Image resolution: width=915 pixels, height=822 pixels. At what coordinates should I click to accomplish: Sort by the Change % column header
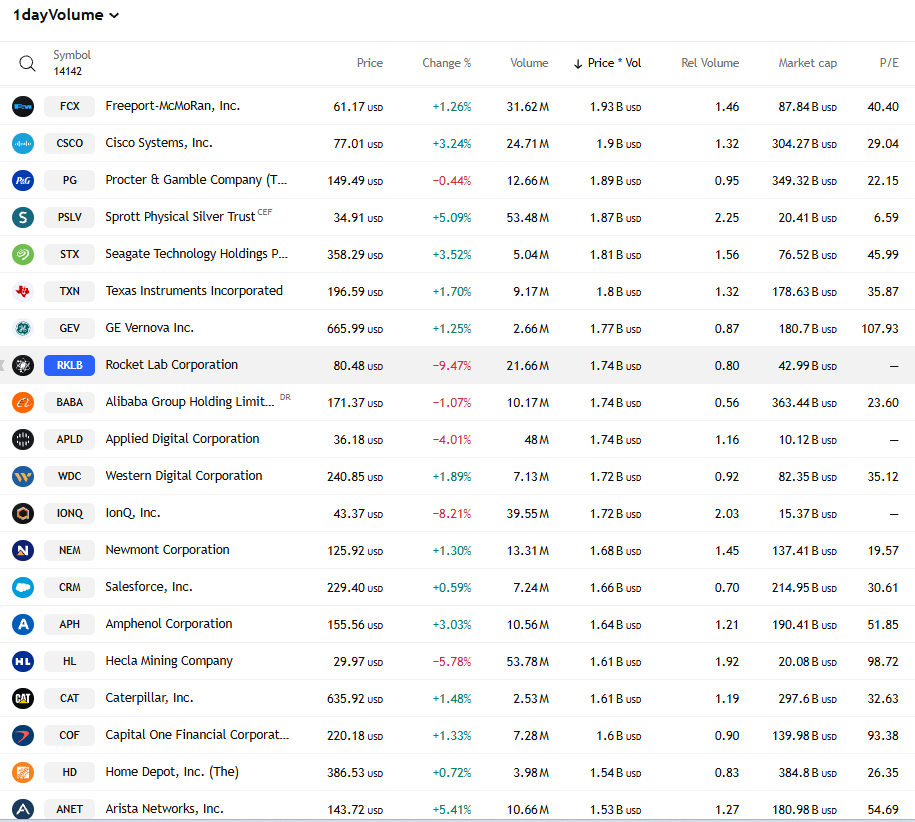(446, 63)
